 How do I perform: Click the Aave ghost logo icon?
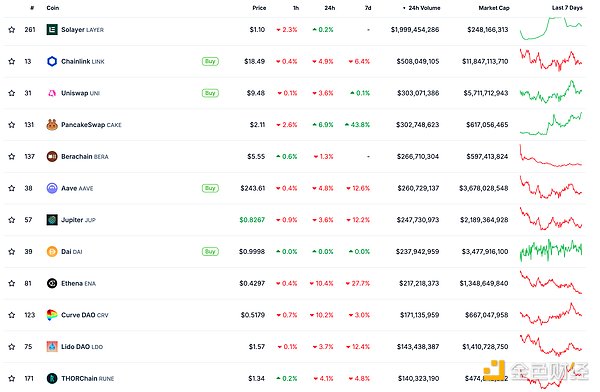click(52, 188)
